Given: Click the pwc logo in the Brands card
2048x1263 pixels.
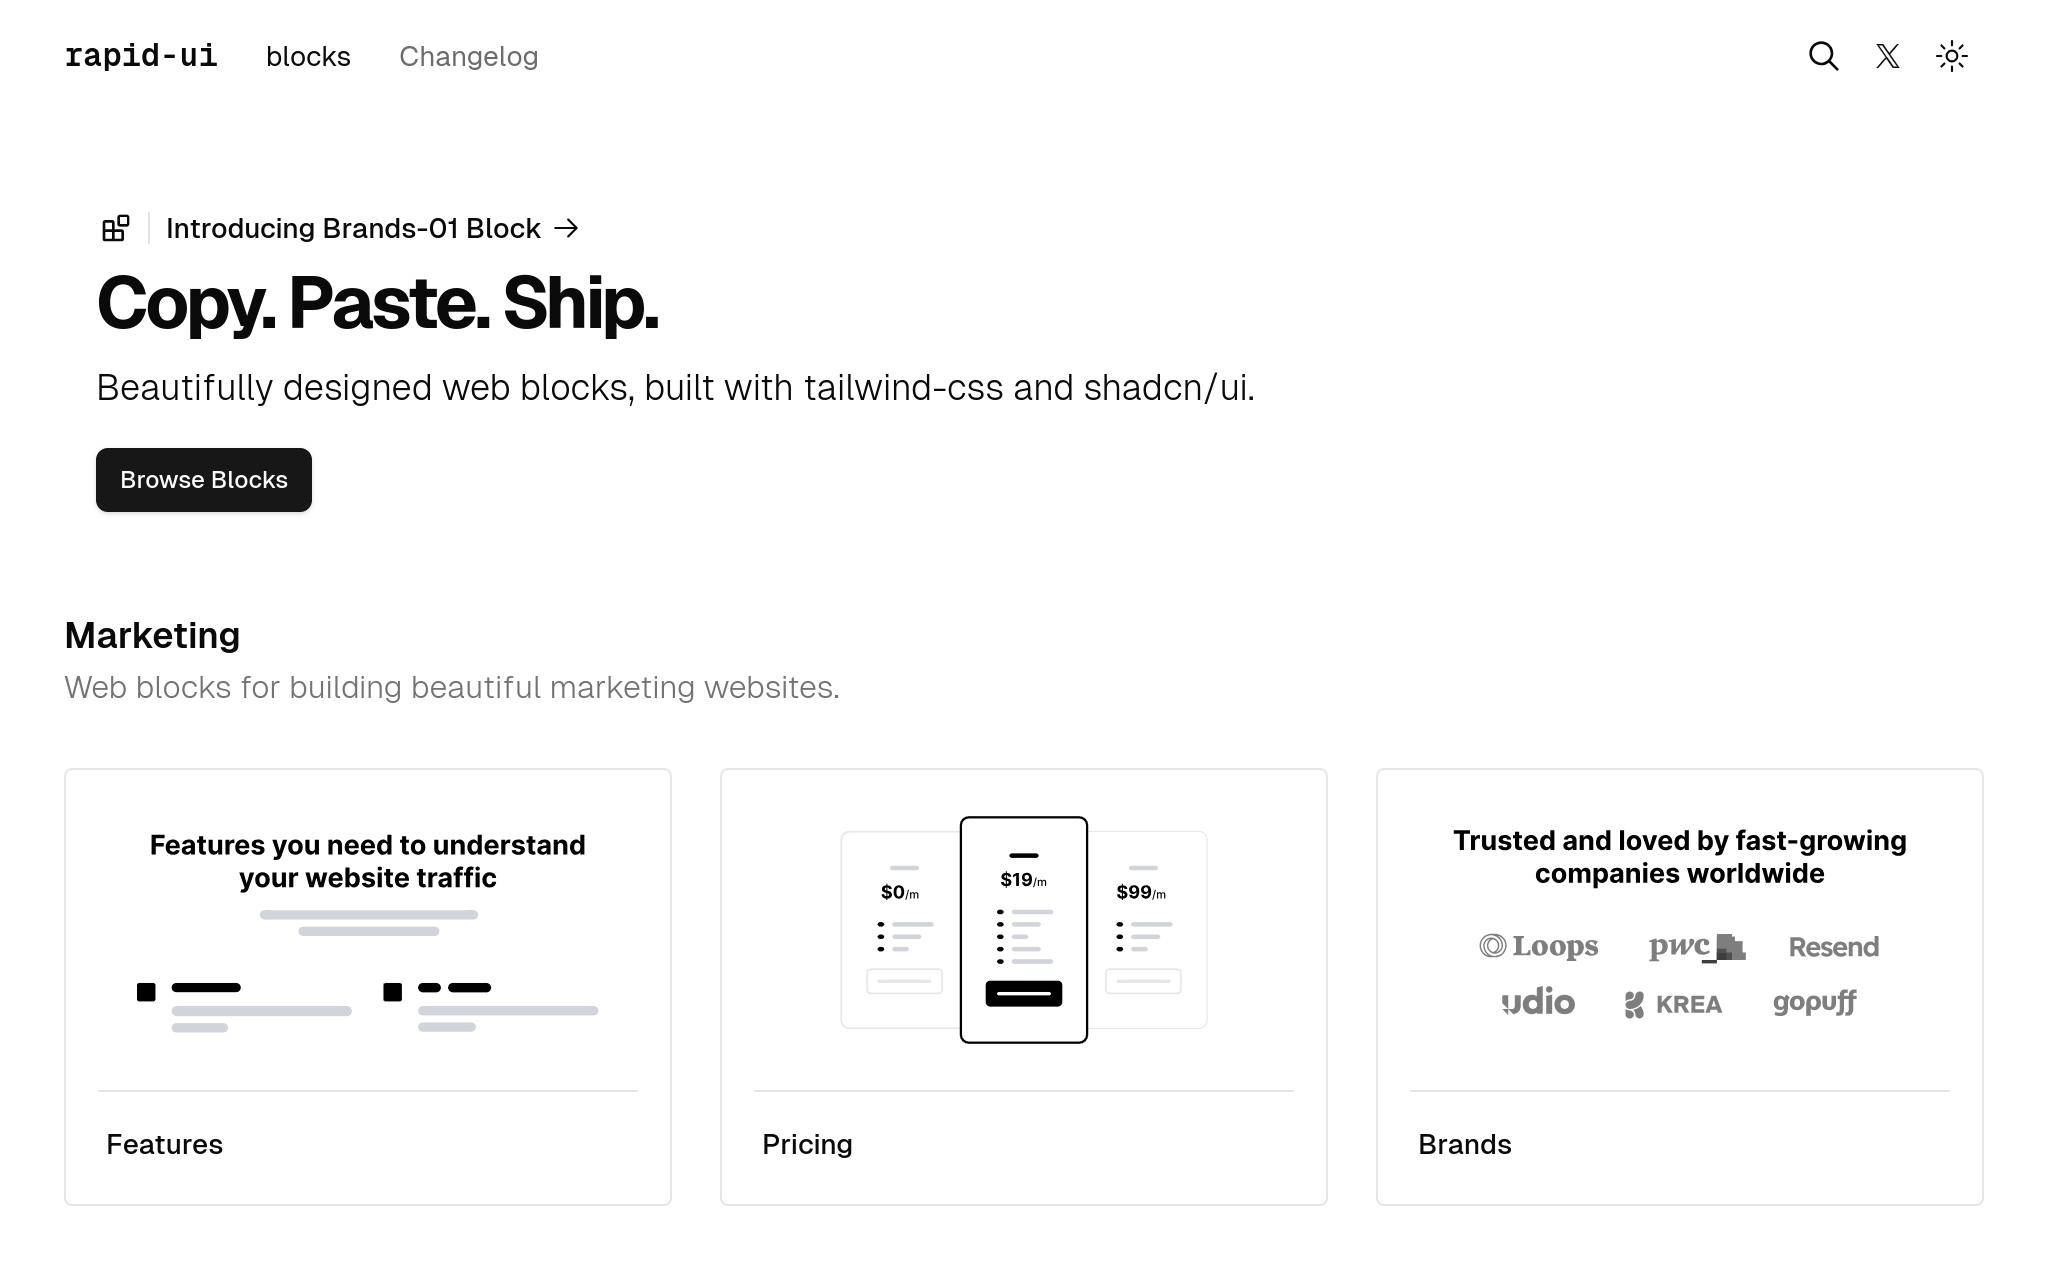Looking at the screenshot, I should [x=1696, y=946].
